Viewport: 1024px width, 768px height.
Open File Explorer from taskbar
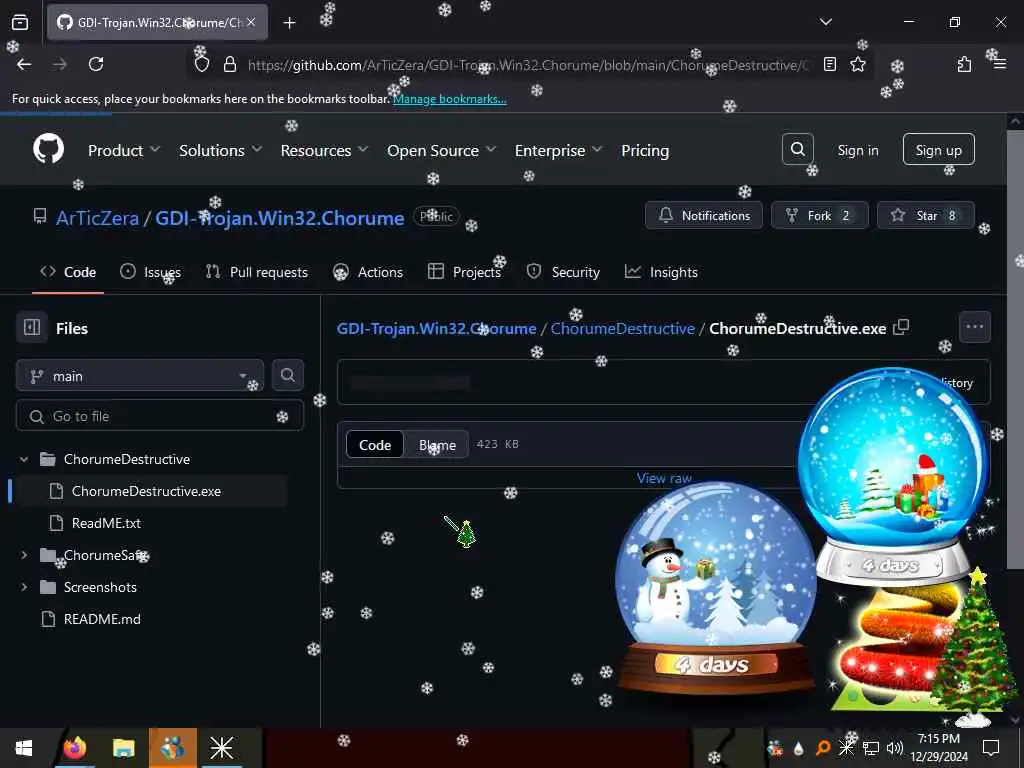[x=123, y=748]
